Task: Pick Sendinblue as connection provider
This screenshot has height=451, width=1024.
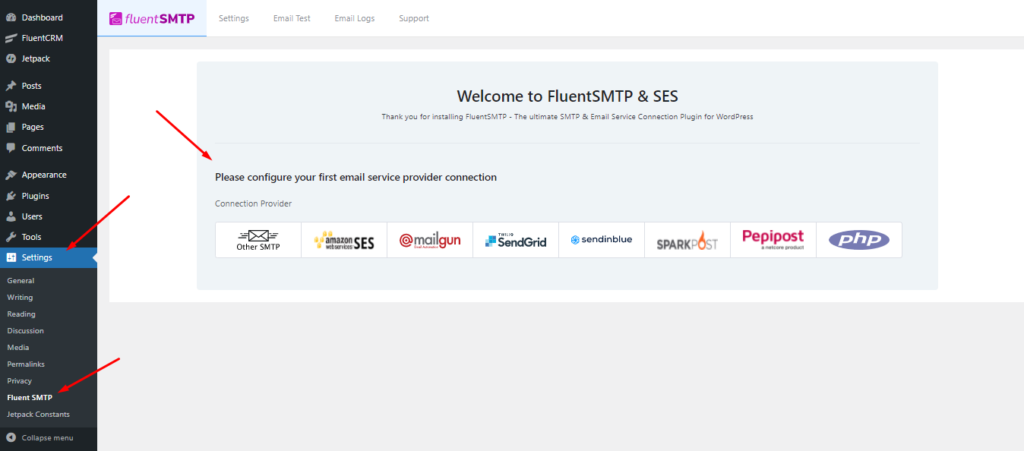Action: [x=601, y=240]
